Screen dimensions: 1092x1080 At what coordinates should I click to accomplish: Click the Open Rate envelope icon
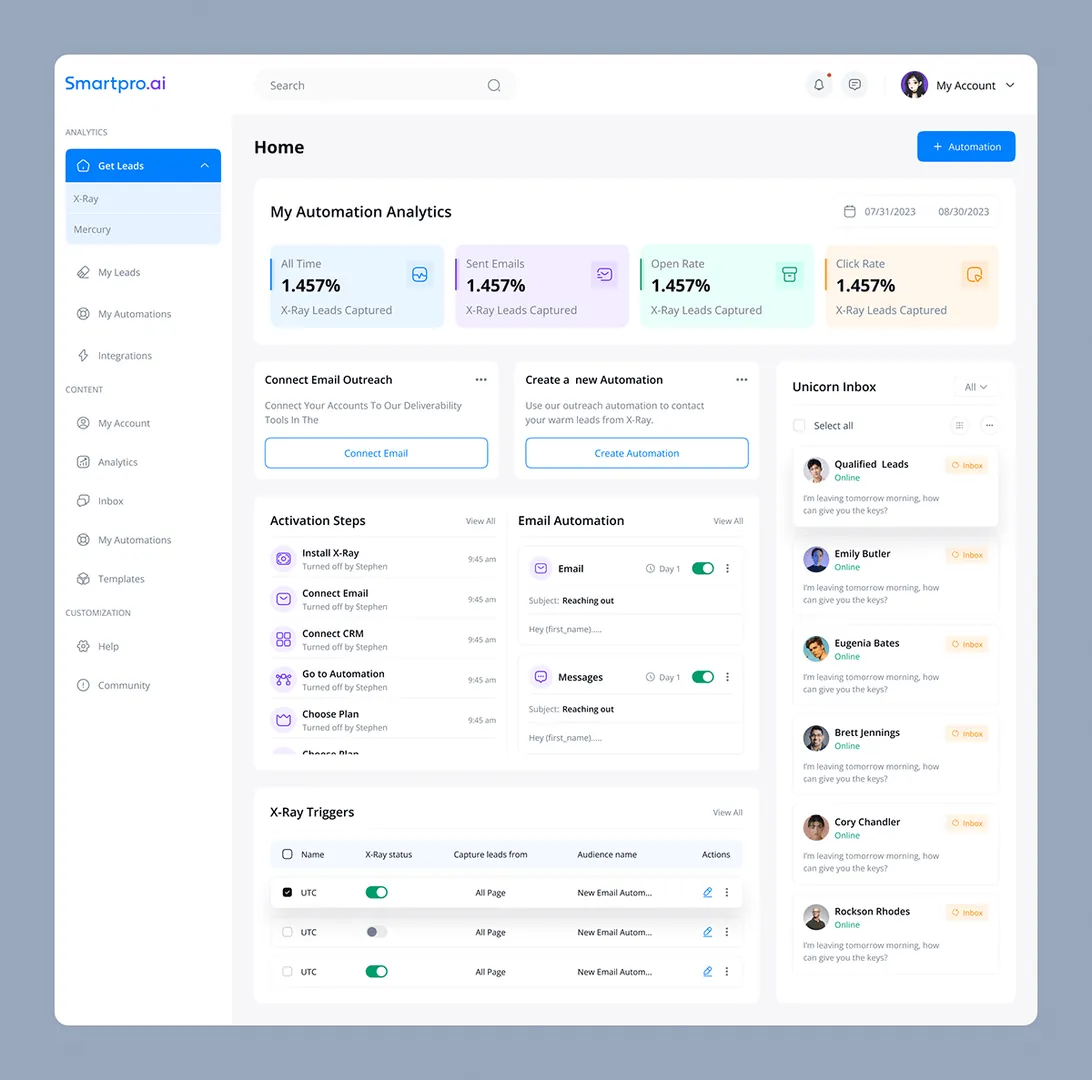789,274
